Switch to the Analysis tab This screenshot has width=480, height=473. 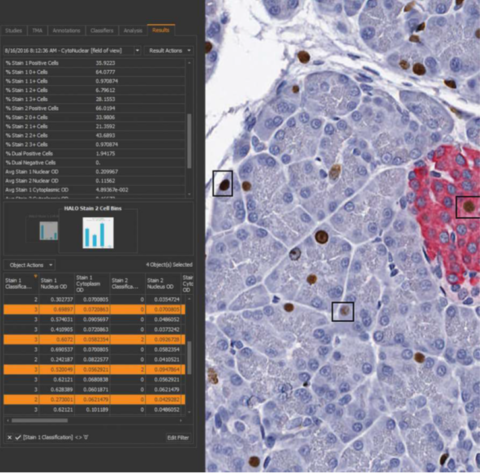(x=133, y=30)
